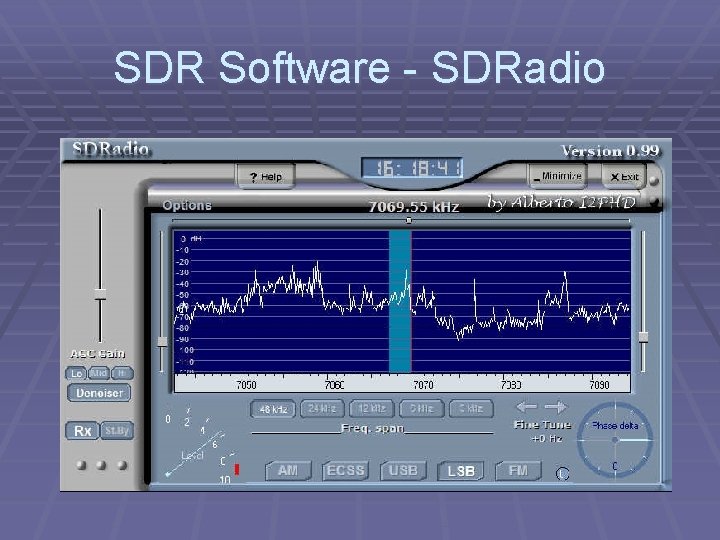Click the fine tune left arrow
The height and width of the screenshot is (540, 720).
(526, 407)
